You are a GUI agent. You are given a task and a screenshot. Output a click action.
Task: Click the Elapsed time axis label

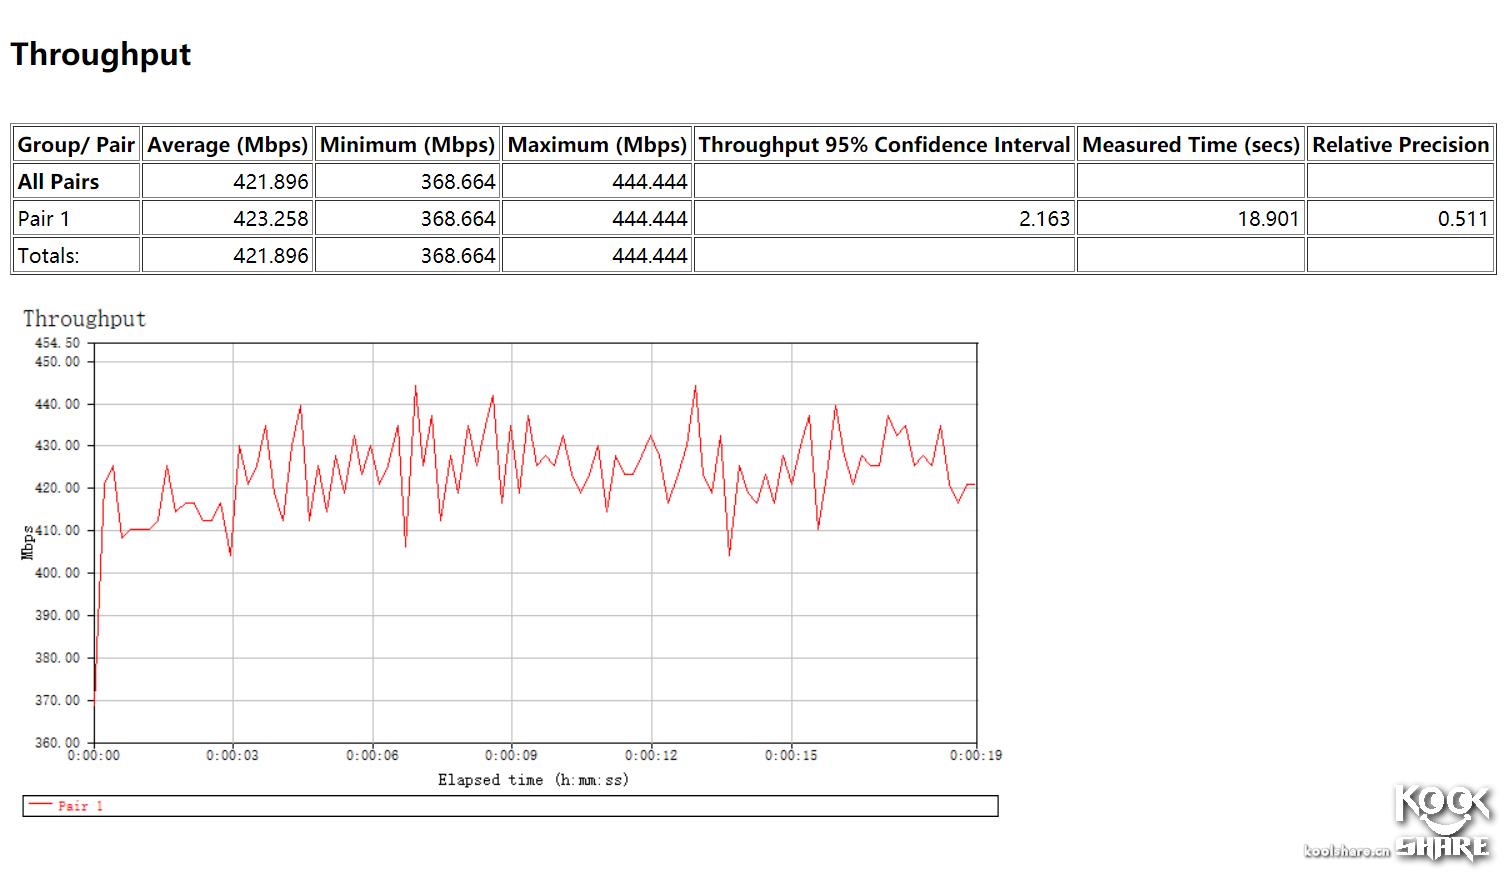pyautogui.click(x=535, y=779)
